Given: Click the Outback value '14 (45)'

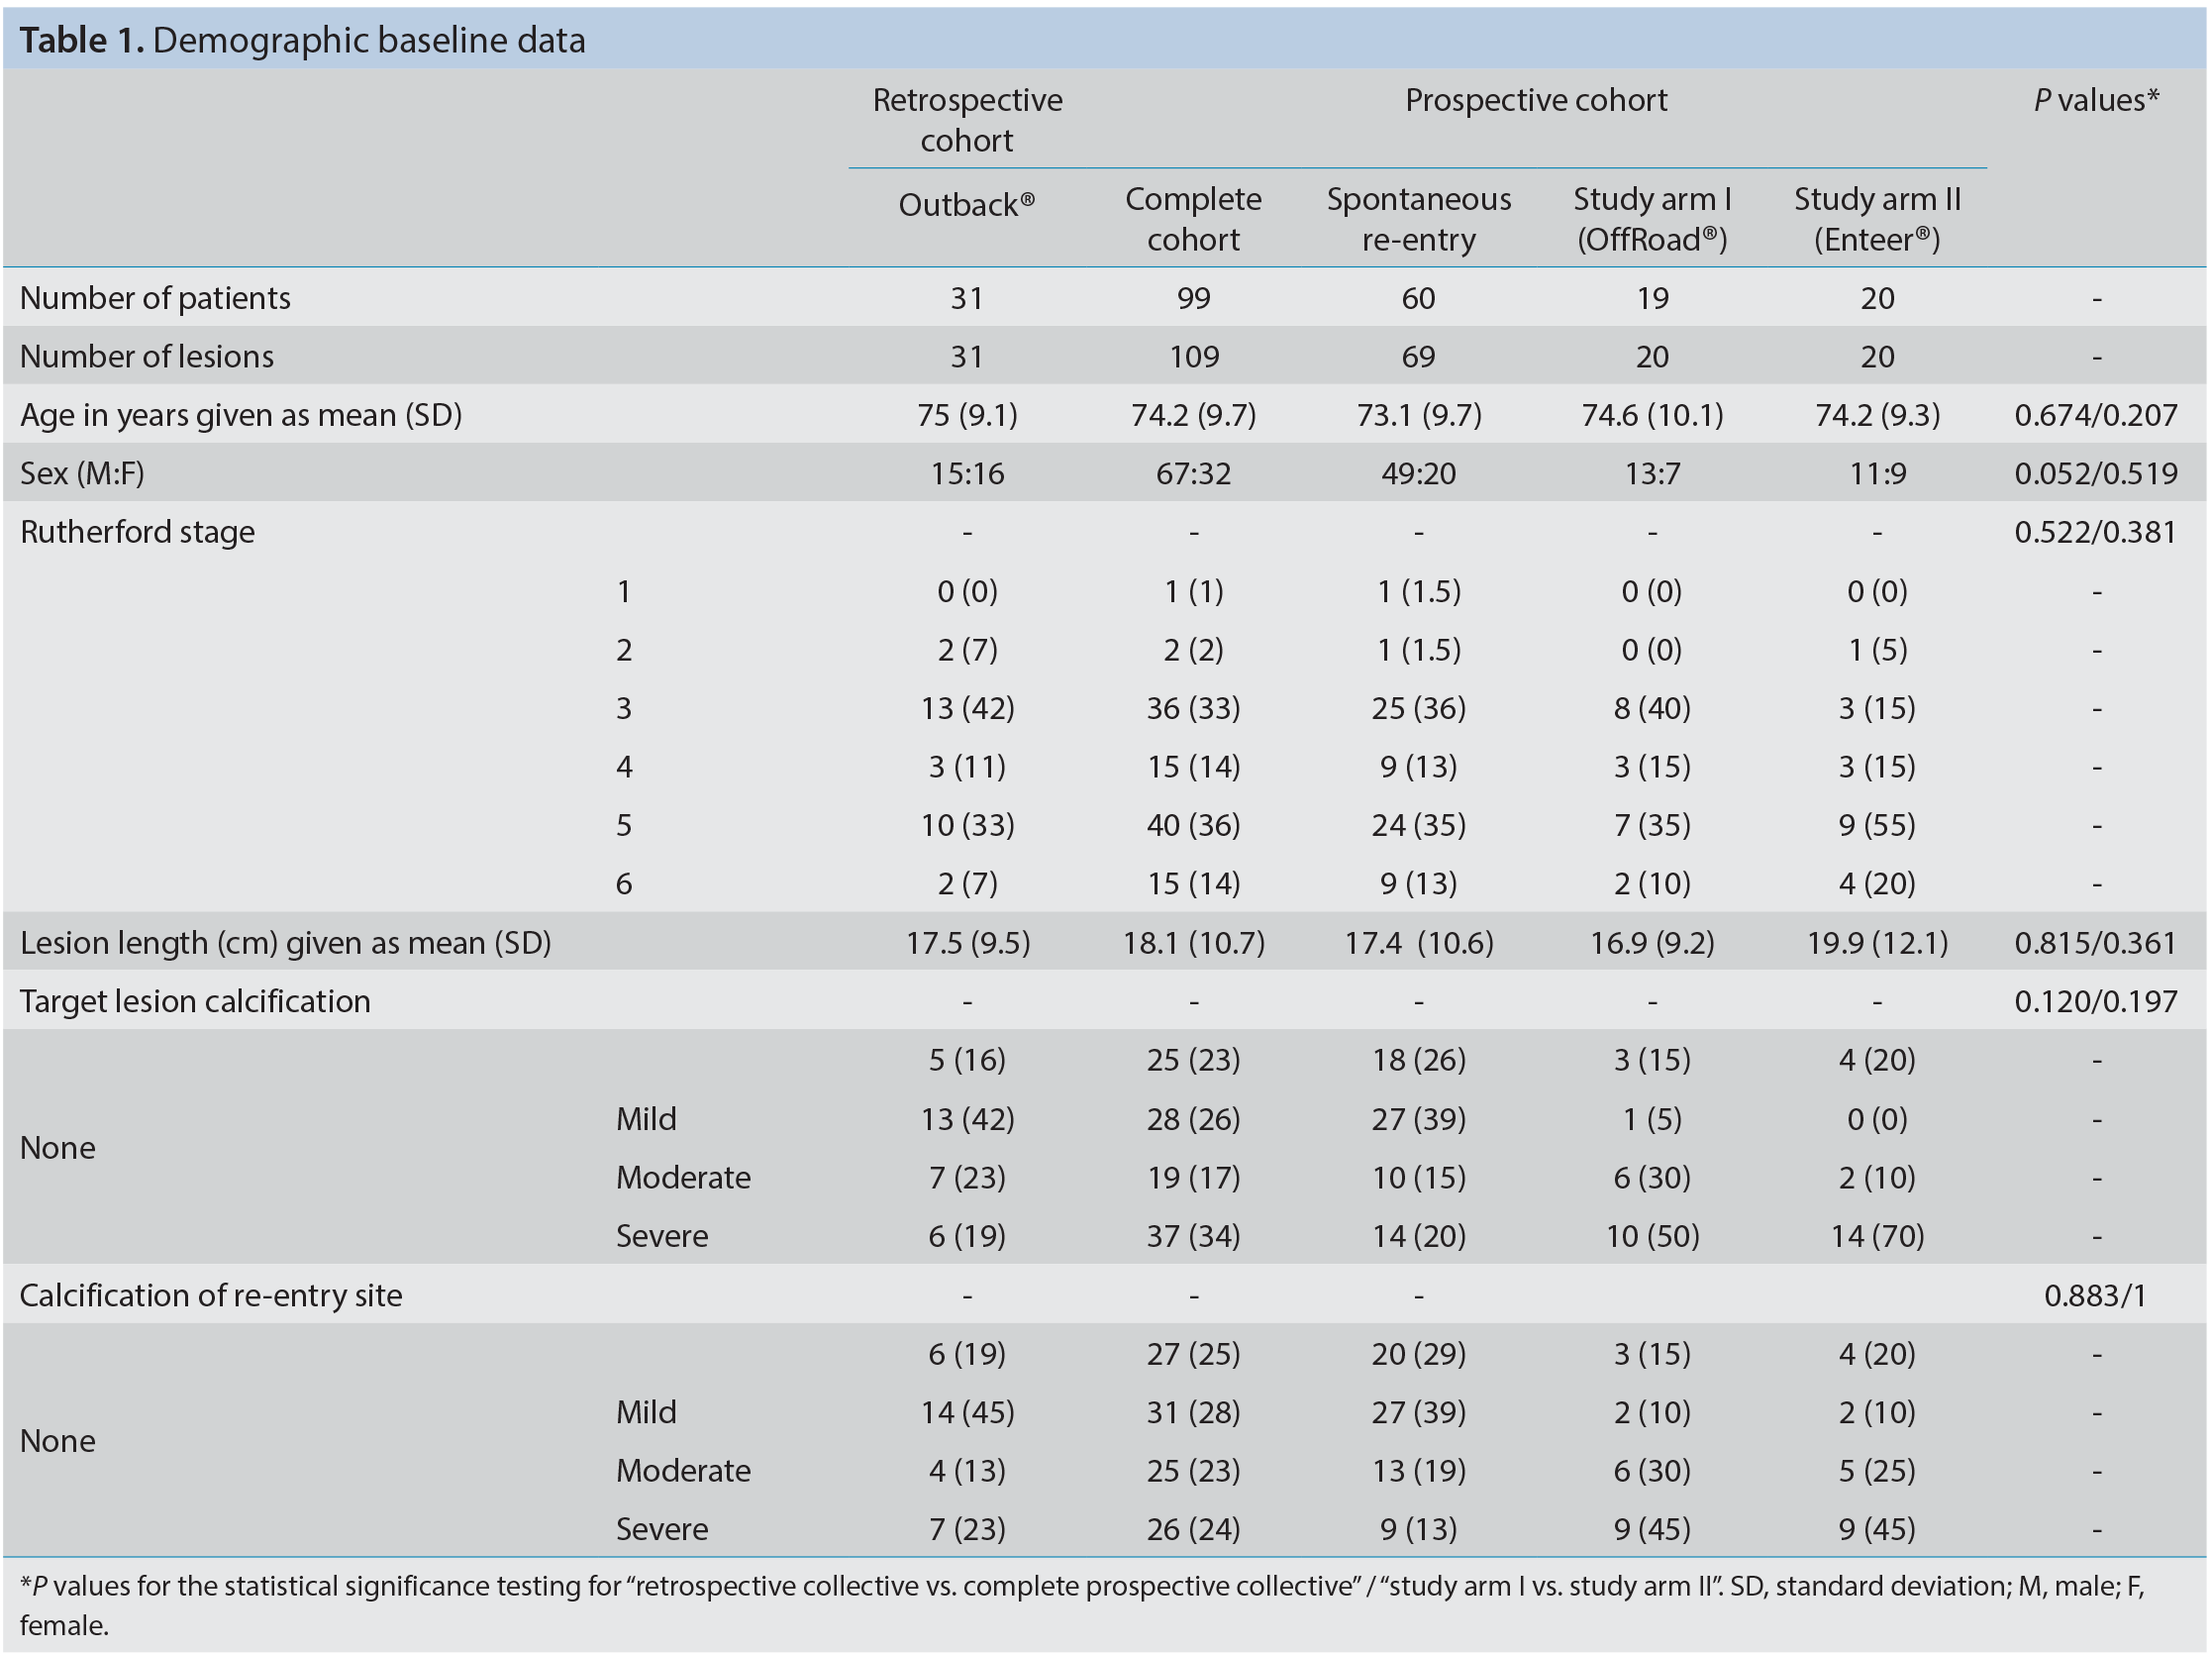Looking at the screenshot, I should [x=967, y=1412].
